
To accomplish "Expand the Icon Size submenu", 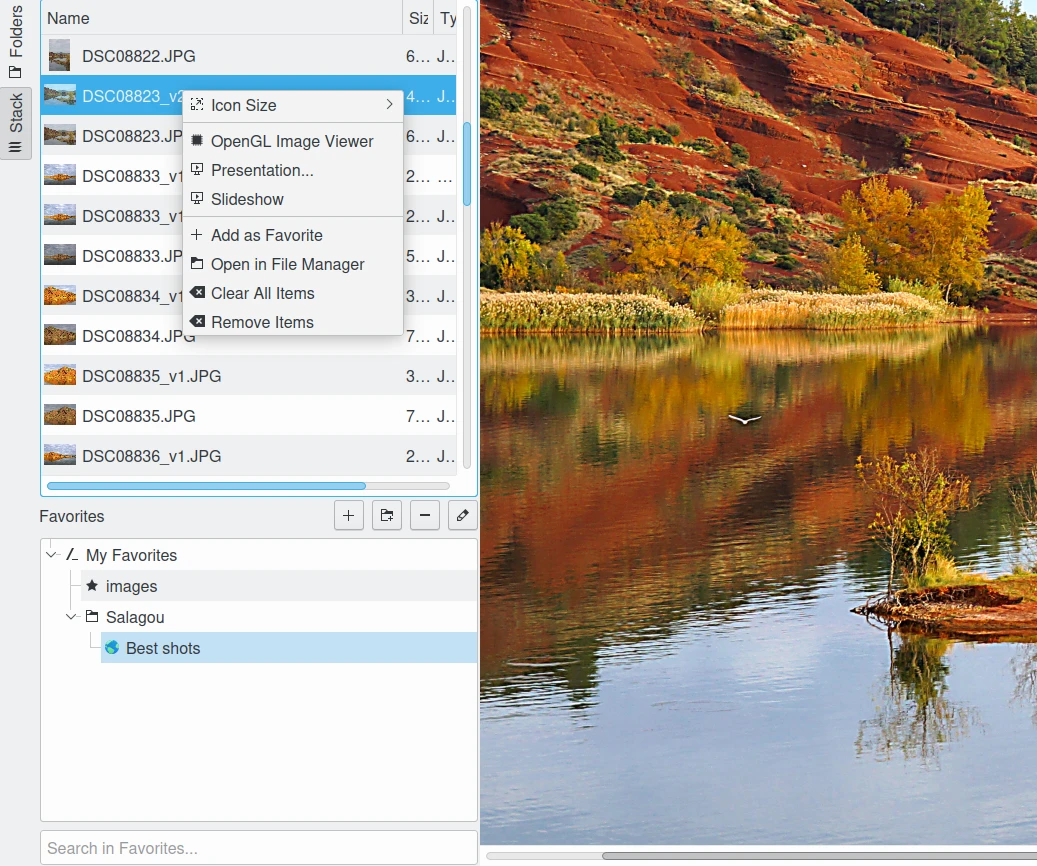I will click(x=292, y=105).
